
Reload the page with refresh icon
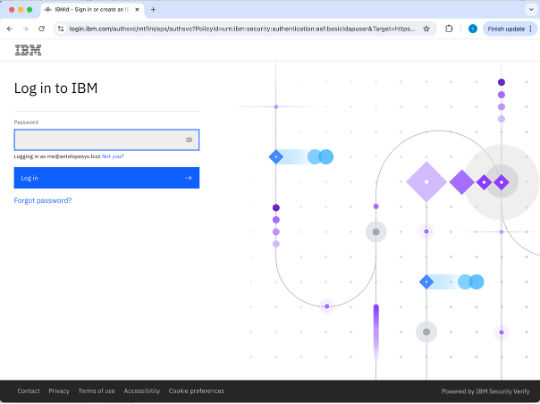pyautogui.click(x=42, y=29)
